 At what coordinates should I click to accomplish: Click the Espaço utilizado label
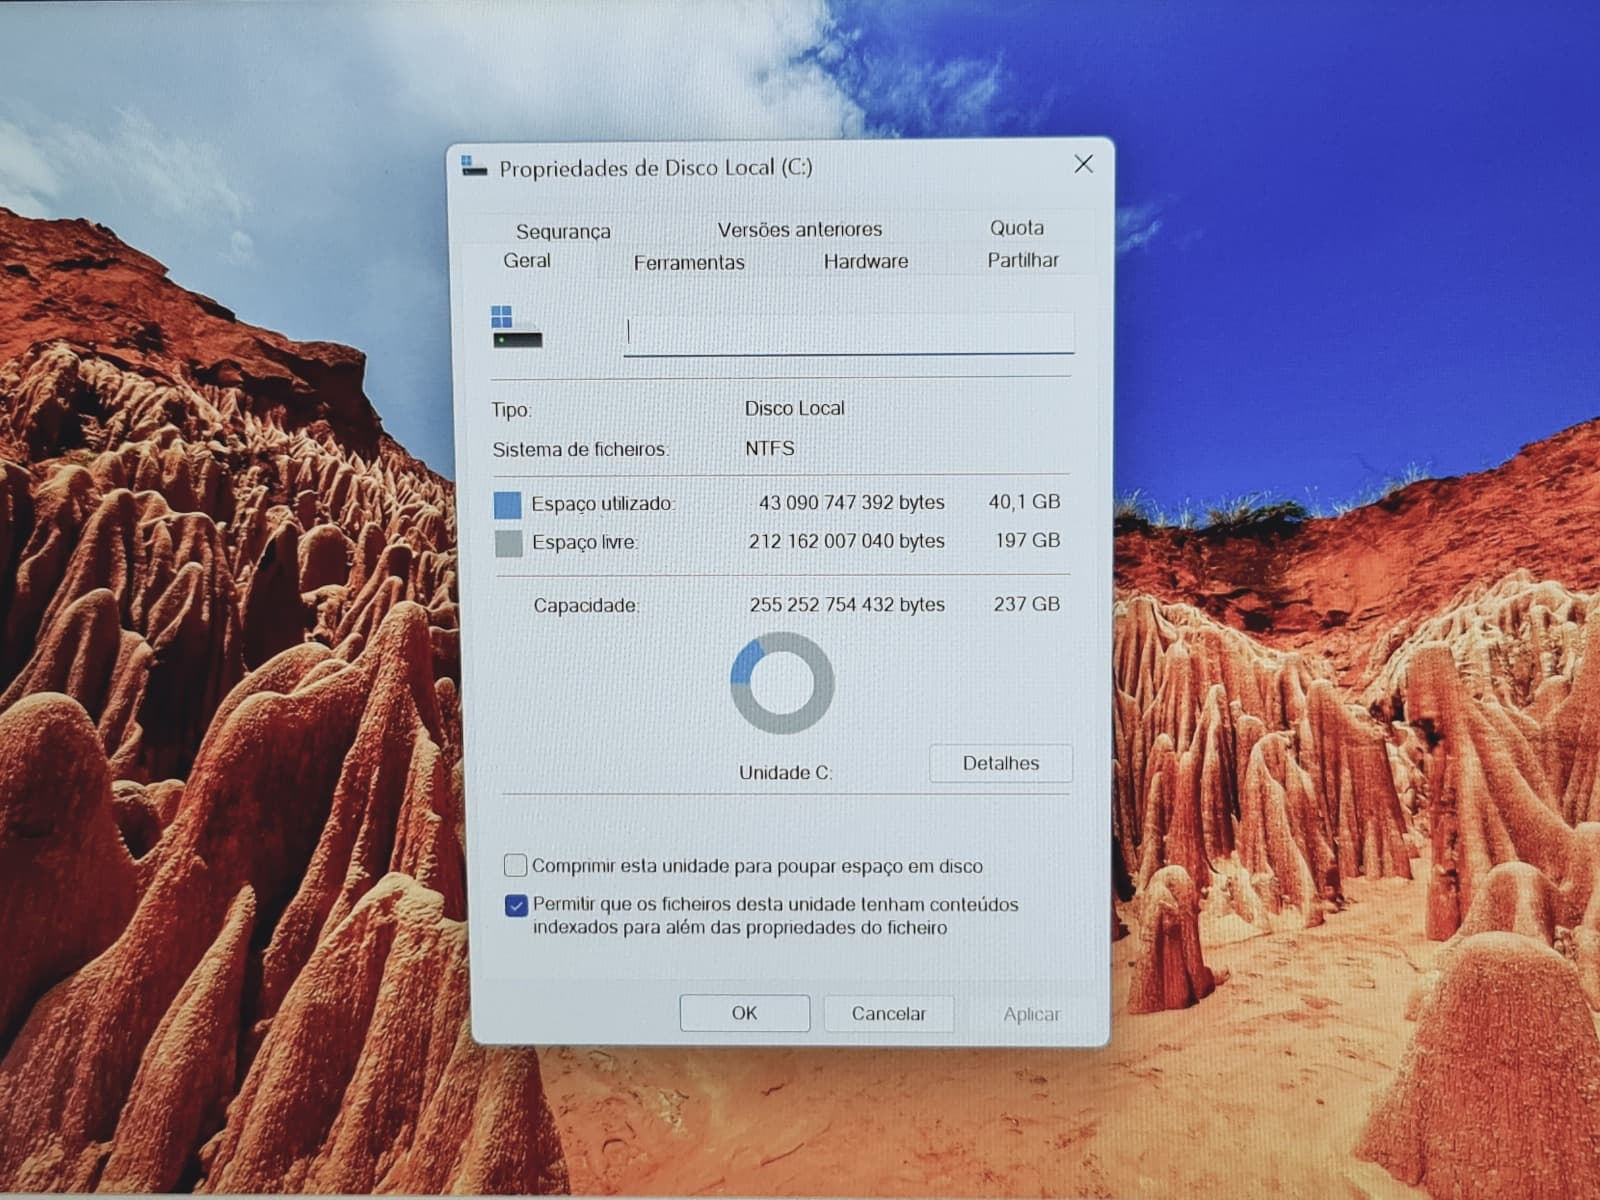[x=603, y=504]
